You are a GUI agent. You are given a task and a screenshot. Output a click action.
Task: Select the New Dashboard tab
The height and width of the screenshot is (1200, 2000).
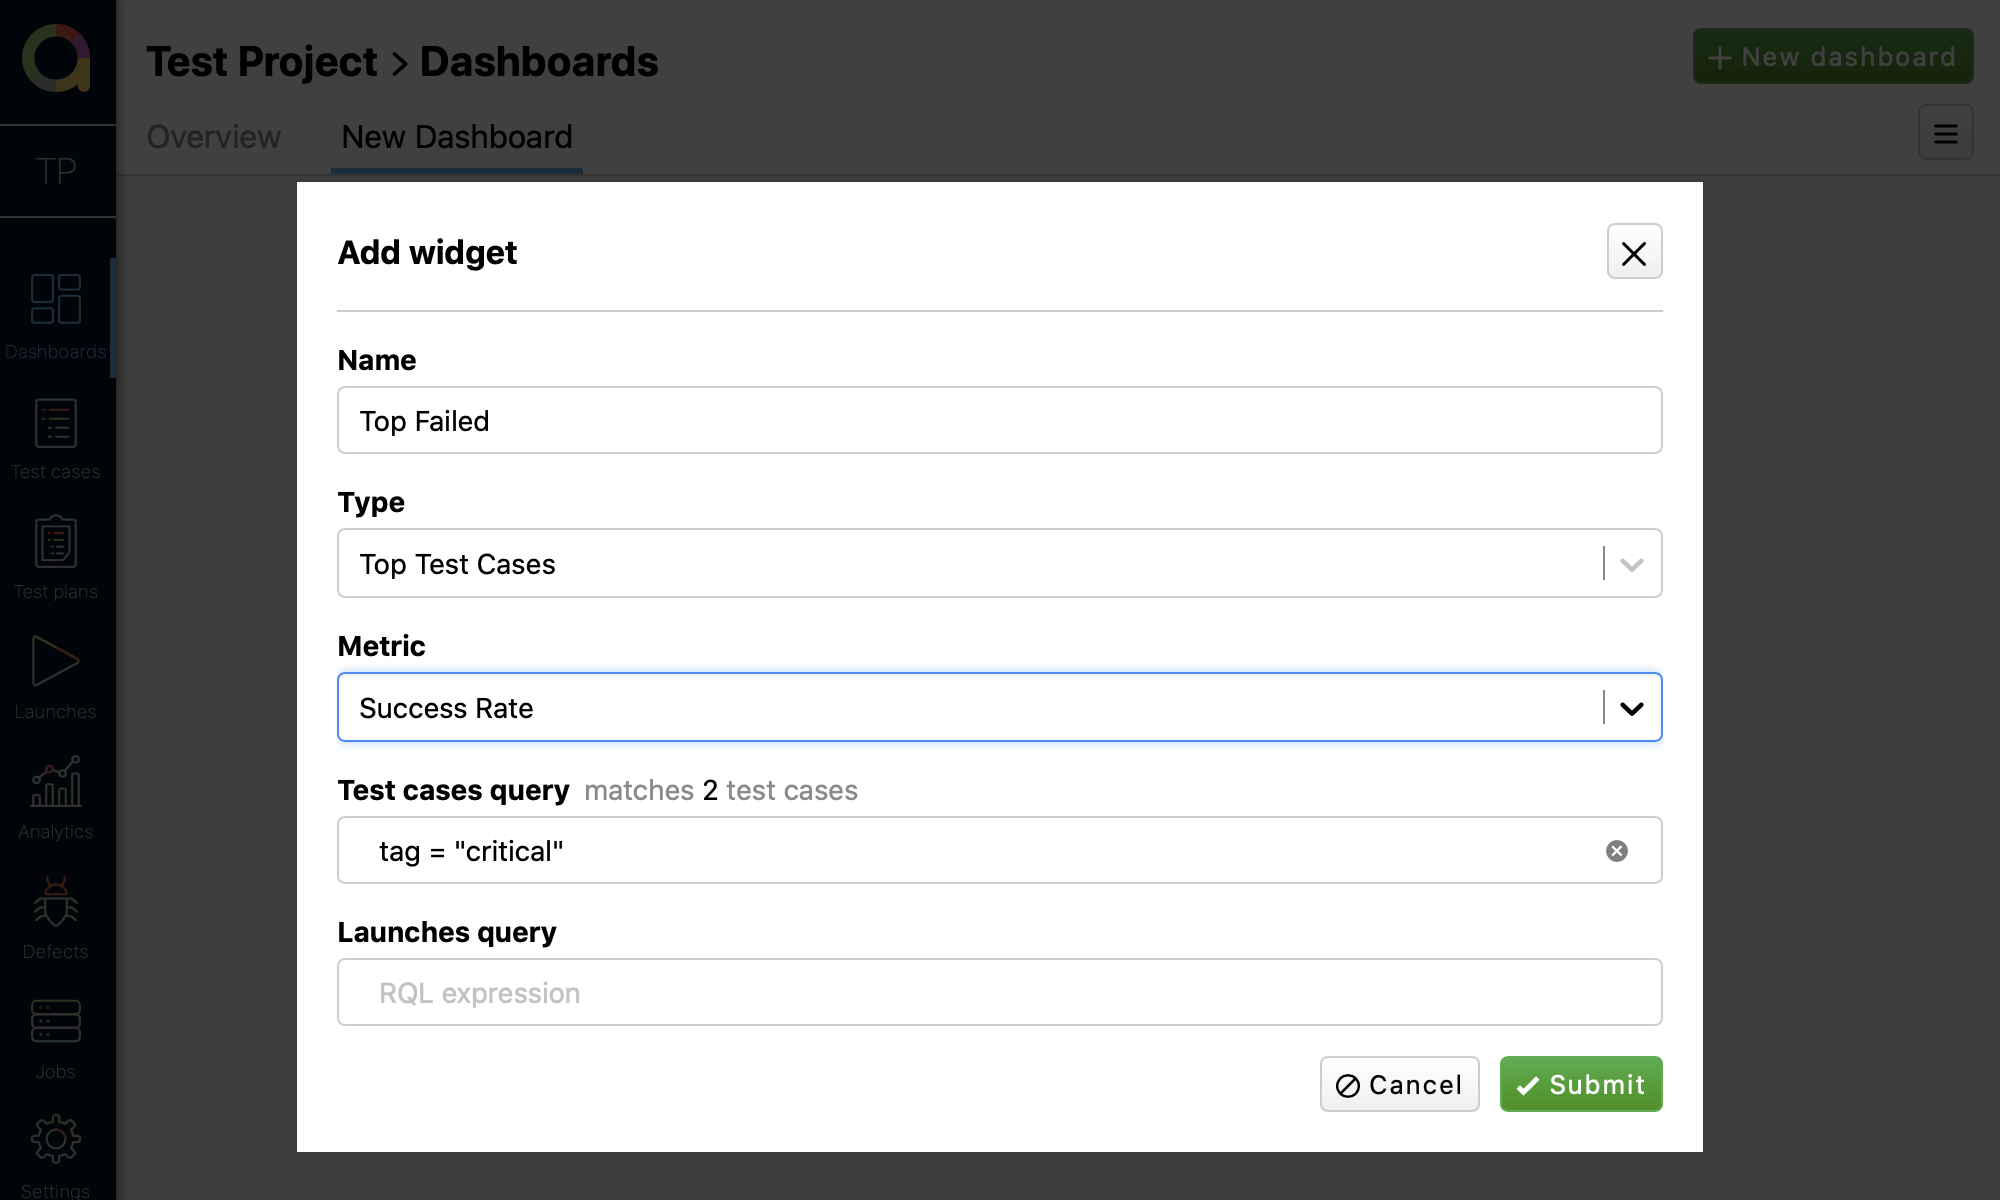tap(457, 137)
